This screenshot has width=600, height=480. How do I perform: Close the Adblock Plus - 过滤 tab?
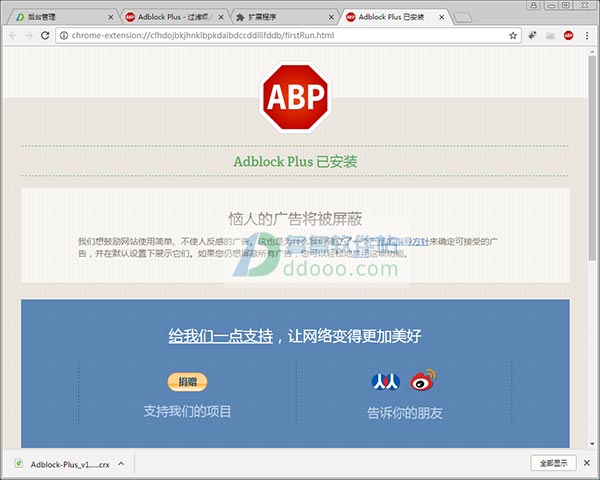pyautogui.click(x=221, y=17)
